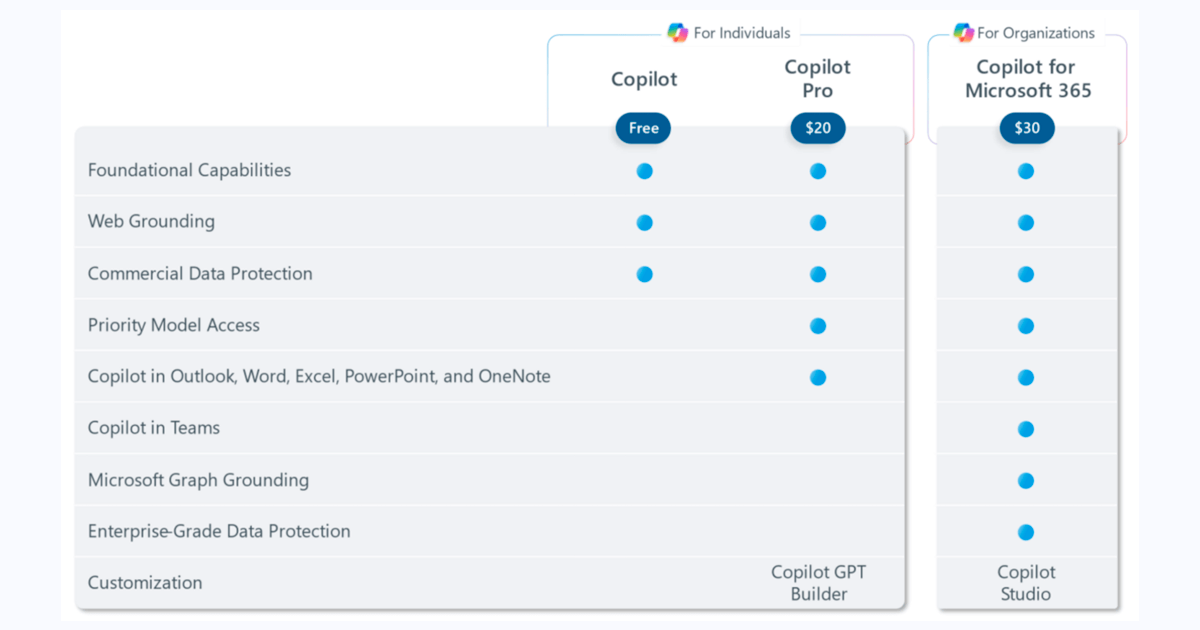Click the Copilot in Outlook, Word row dot under Microsoft 365
Screen dimensions: 1200x630
point(1026,377)
